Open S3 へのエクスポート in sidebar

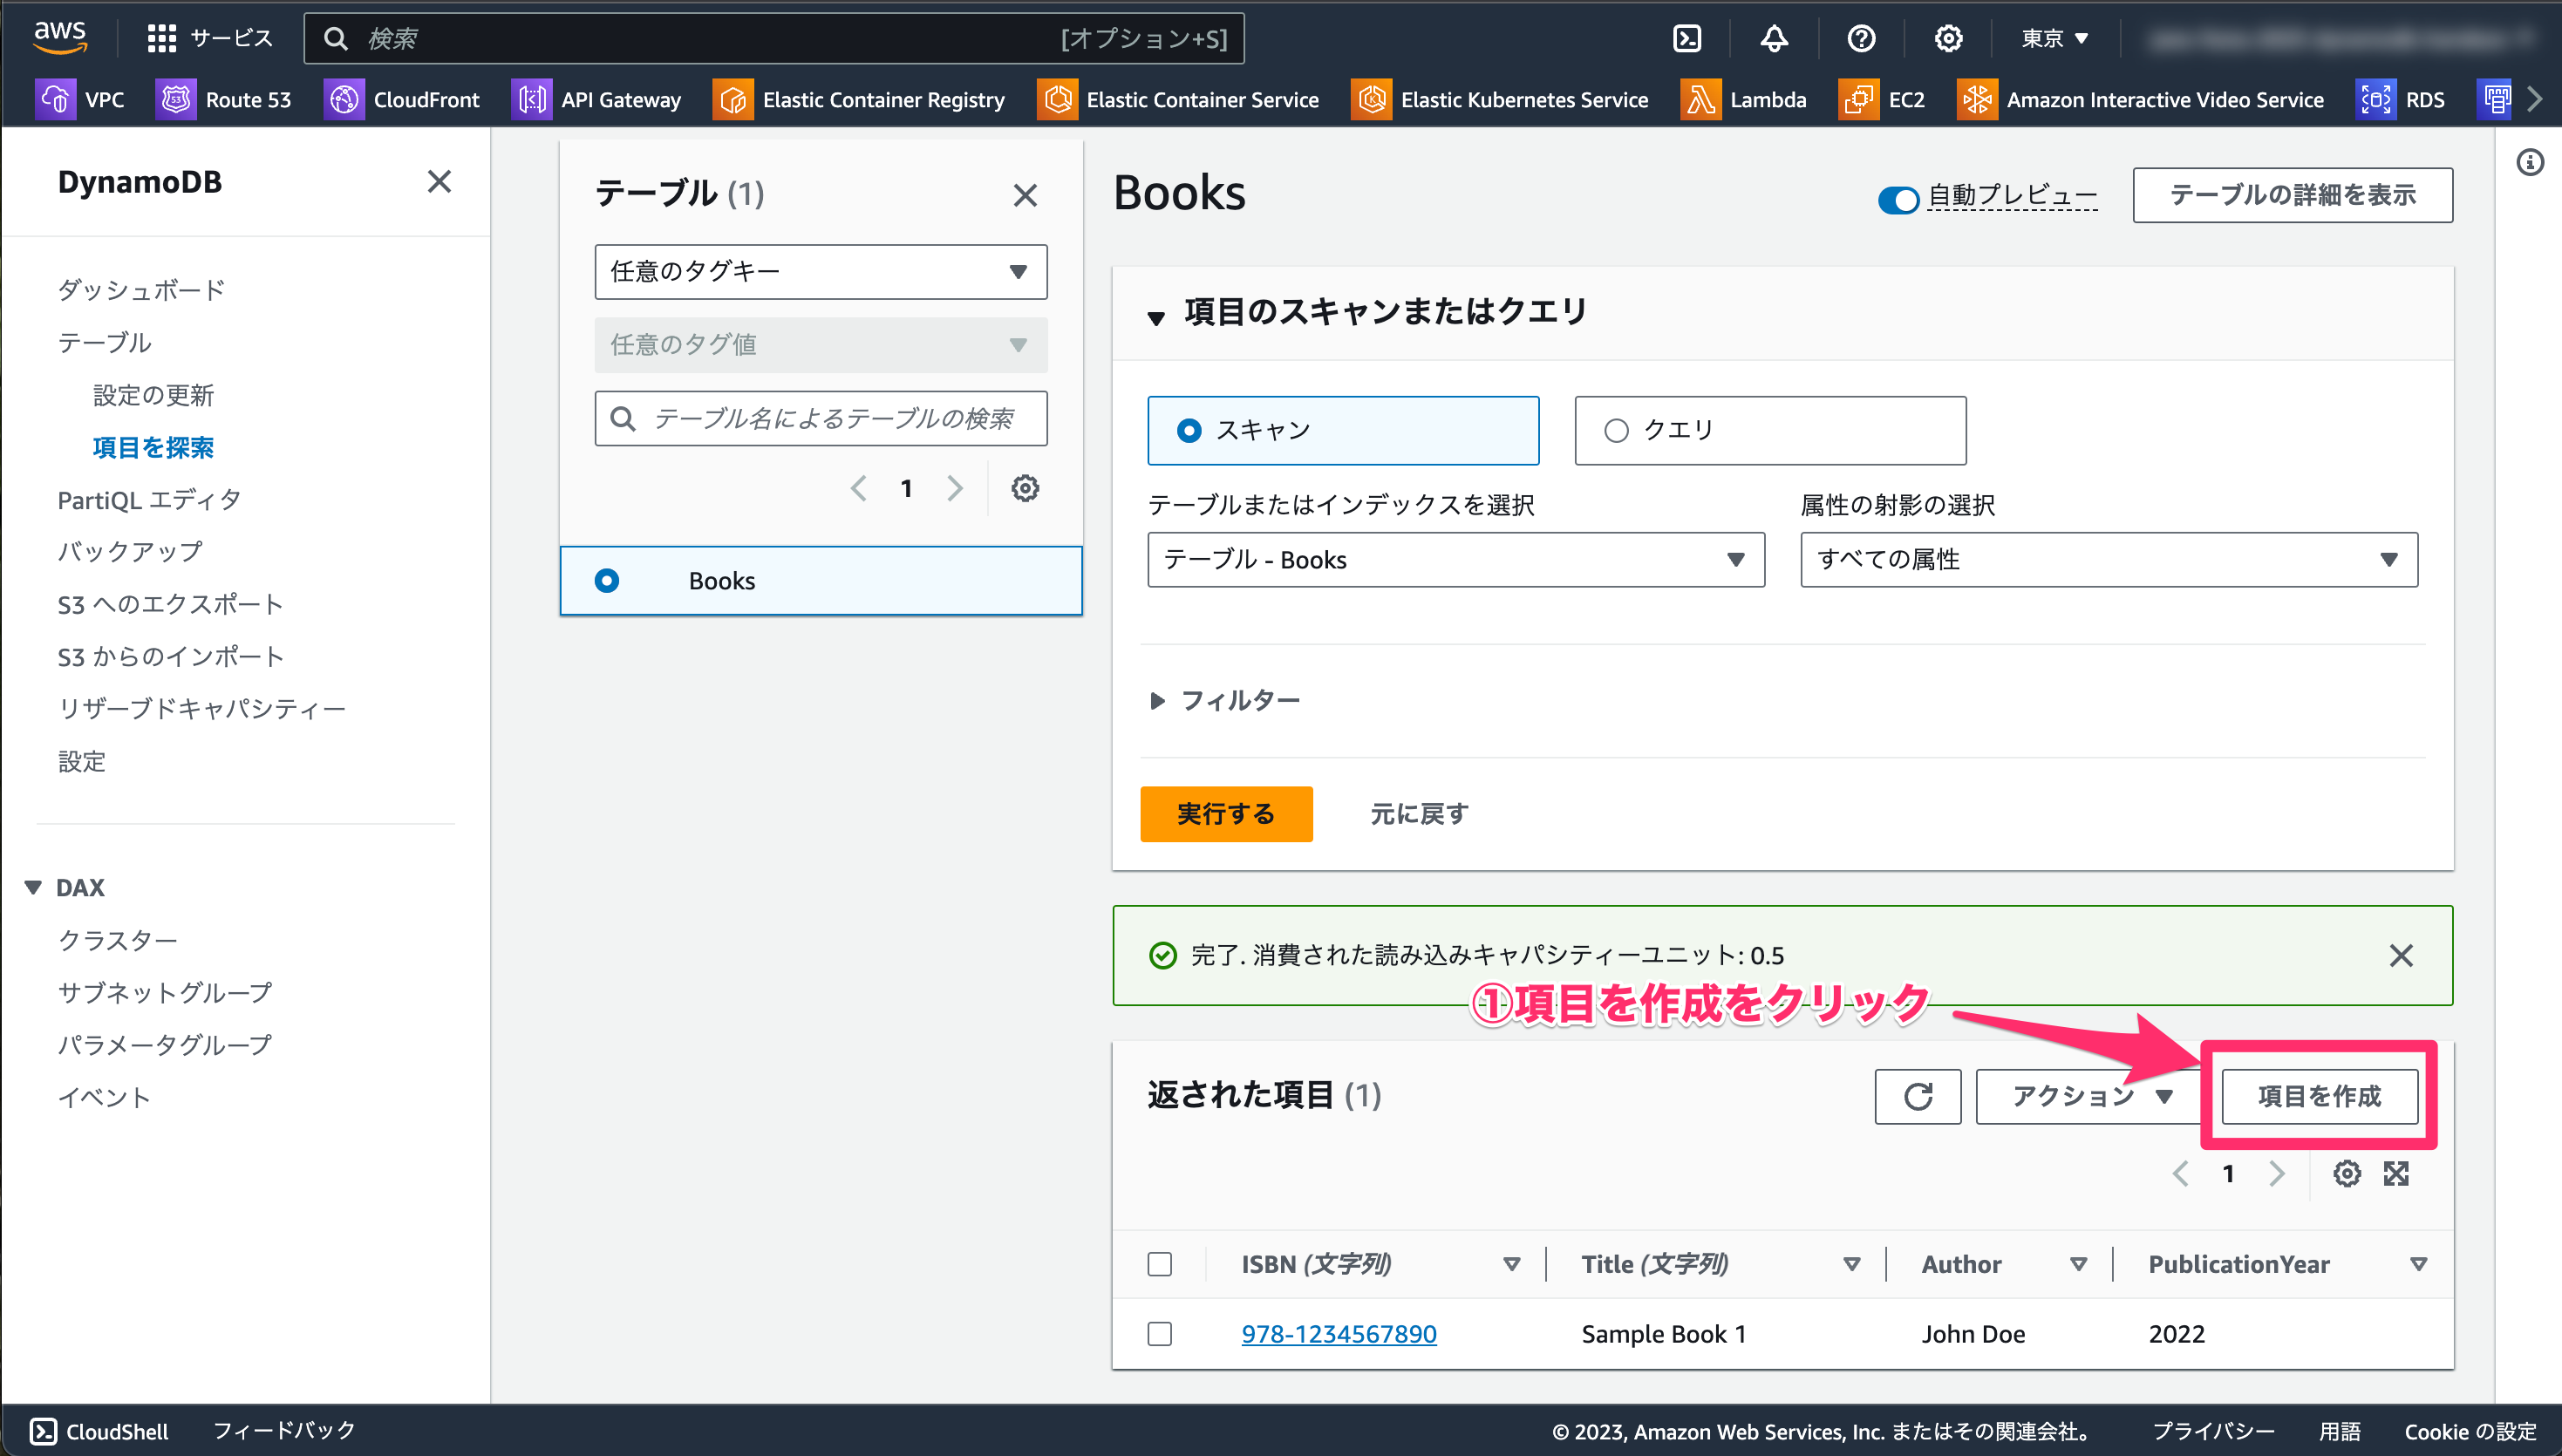click(171, 604)
